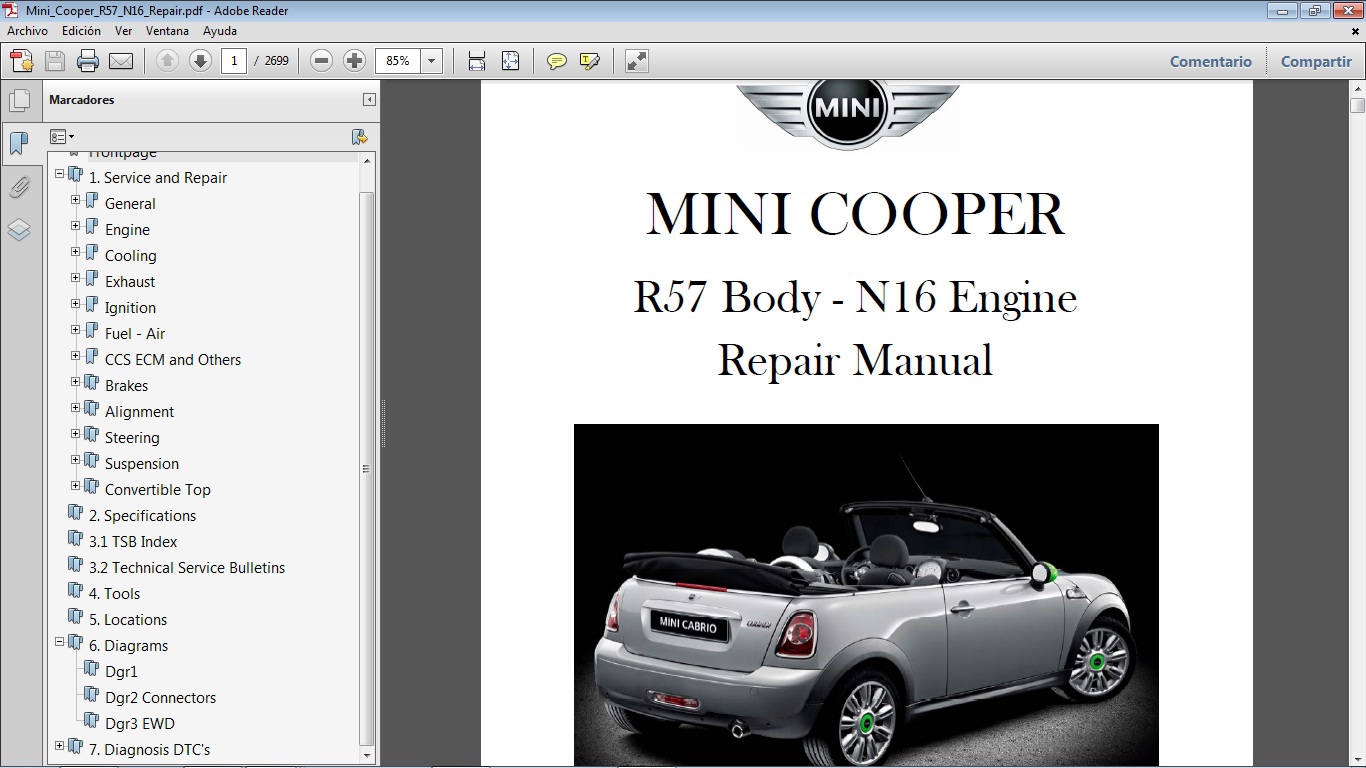The height and width of the screenshot is (768, 1366).
Task: Select the Email attachment icon
Action: click(120, 61)
